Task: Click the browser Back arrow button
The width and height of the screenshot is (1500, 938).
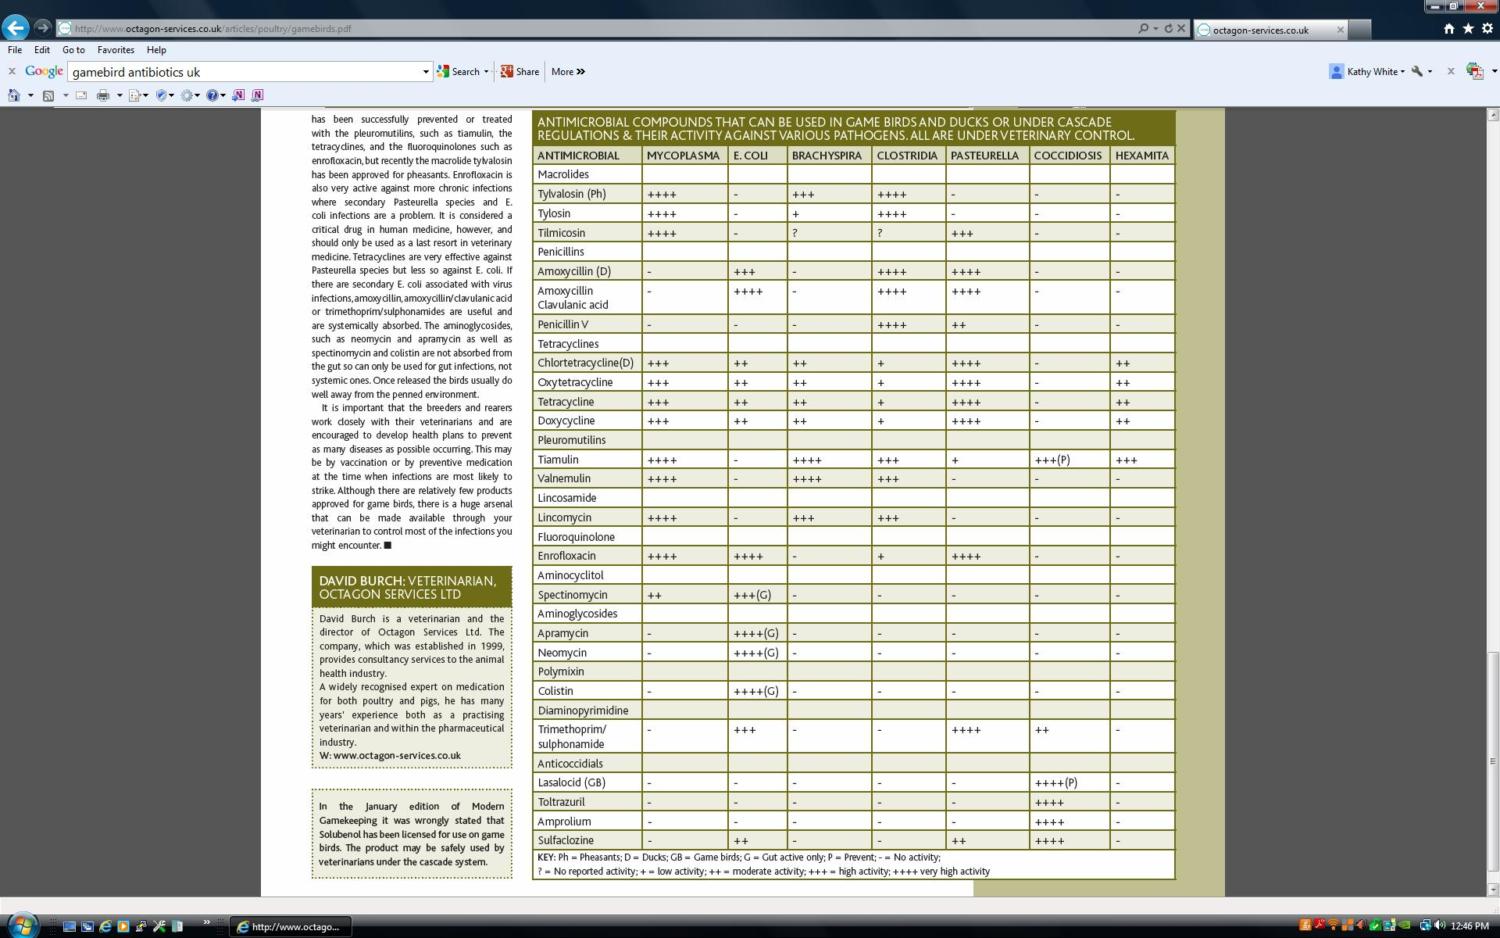Action: point(16,28)
